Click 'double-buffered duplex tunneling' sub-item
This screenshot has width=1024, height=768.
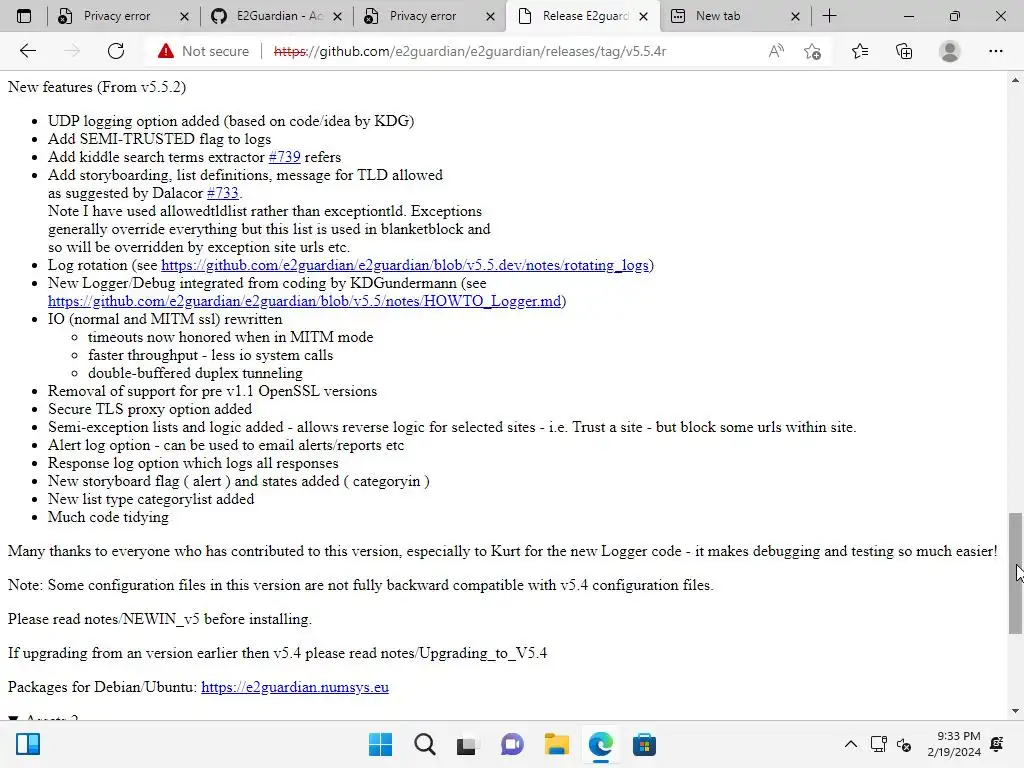click(195, 373)
